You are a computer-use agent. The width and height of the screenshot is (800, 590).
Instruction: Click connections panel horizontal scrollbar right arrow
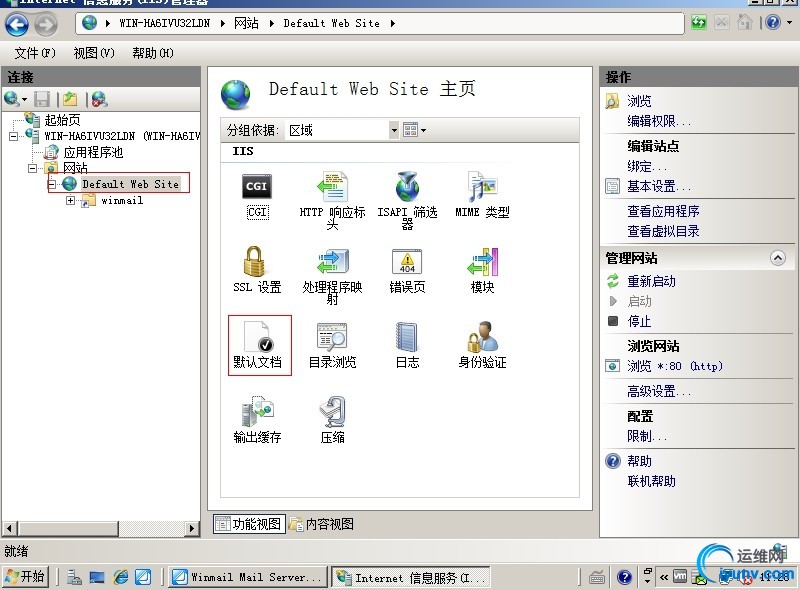coord(191,528)
